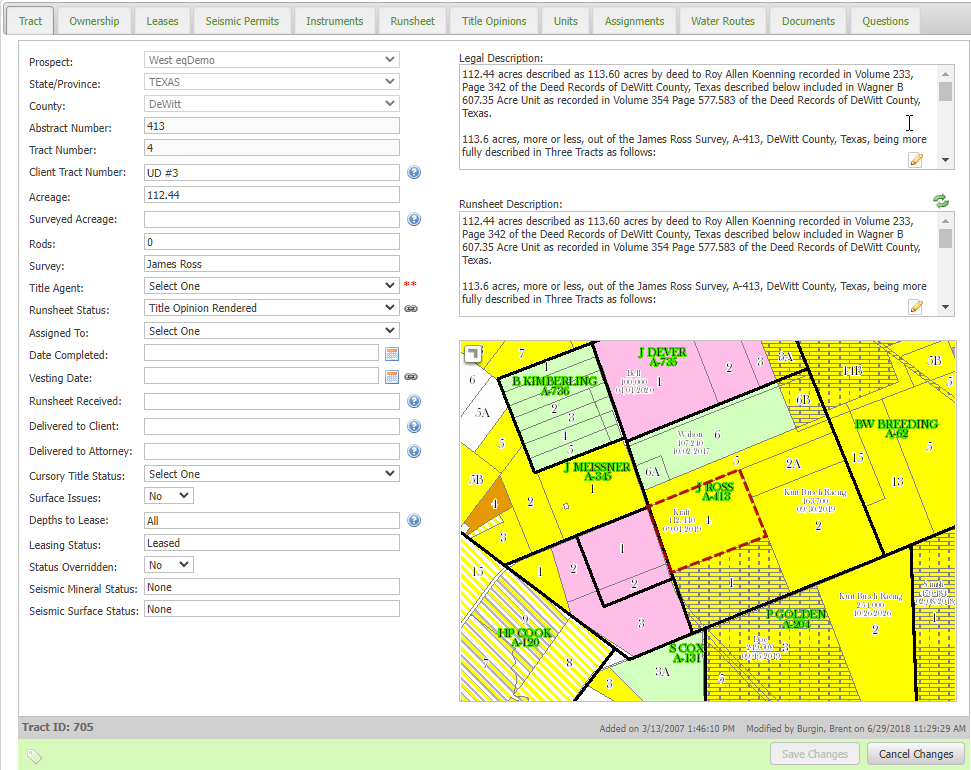The width and height of the screenshot is (971, 770).
Task: Click the tag icon in the green bar
Action: coord(33,755)
